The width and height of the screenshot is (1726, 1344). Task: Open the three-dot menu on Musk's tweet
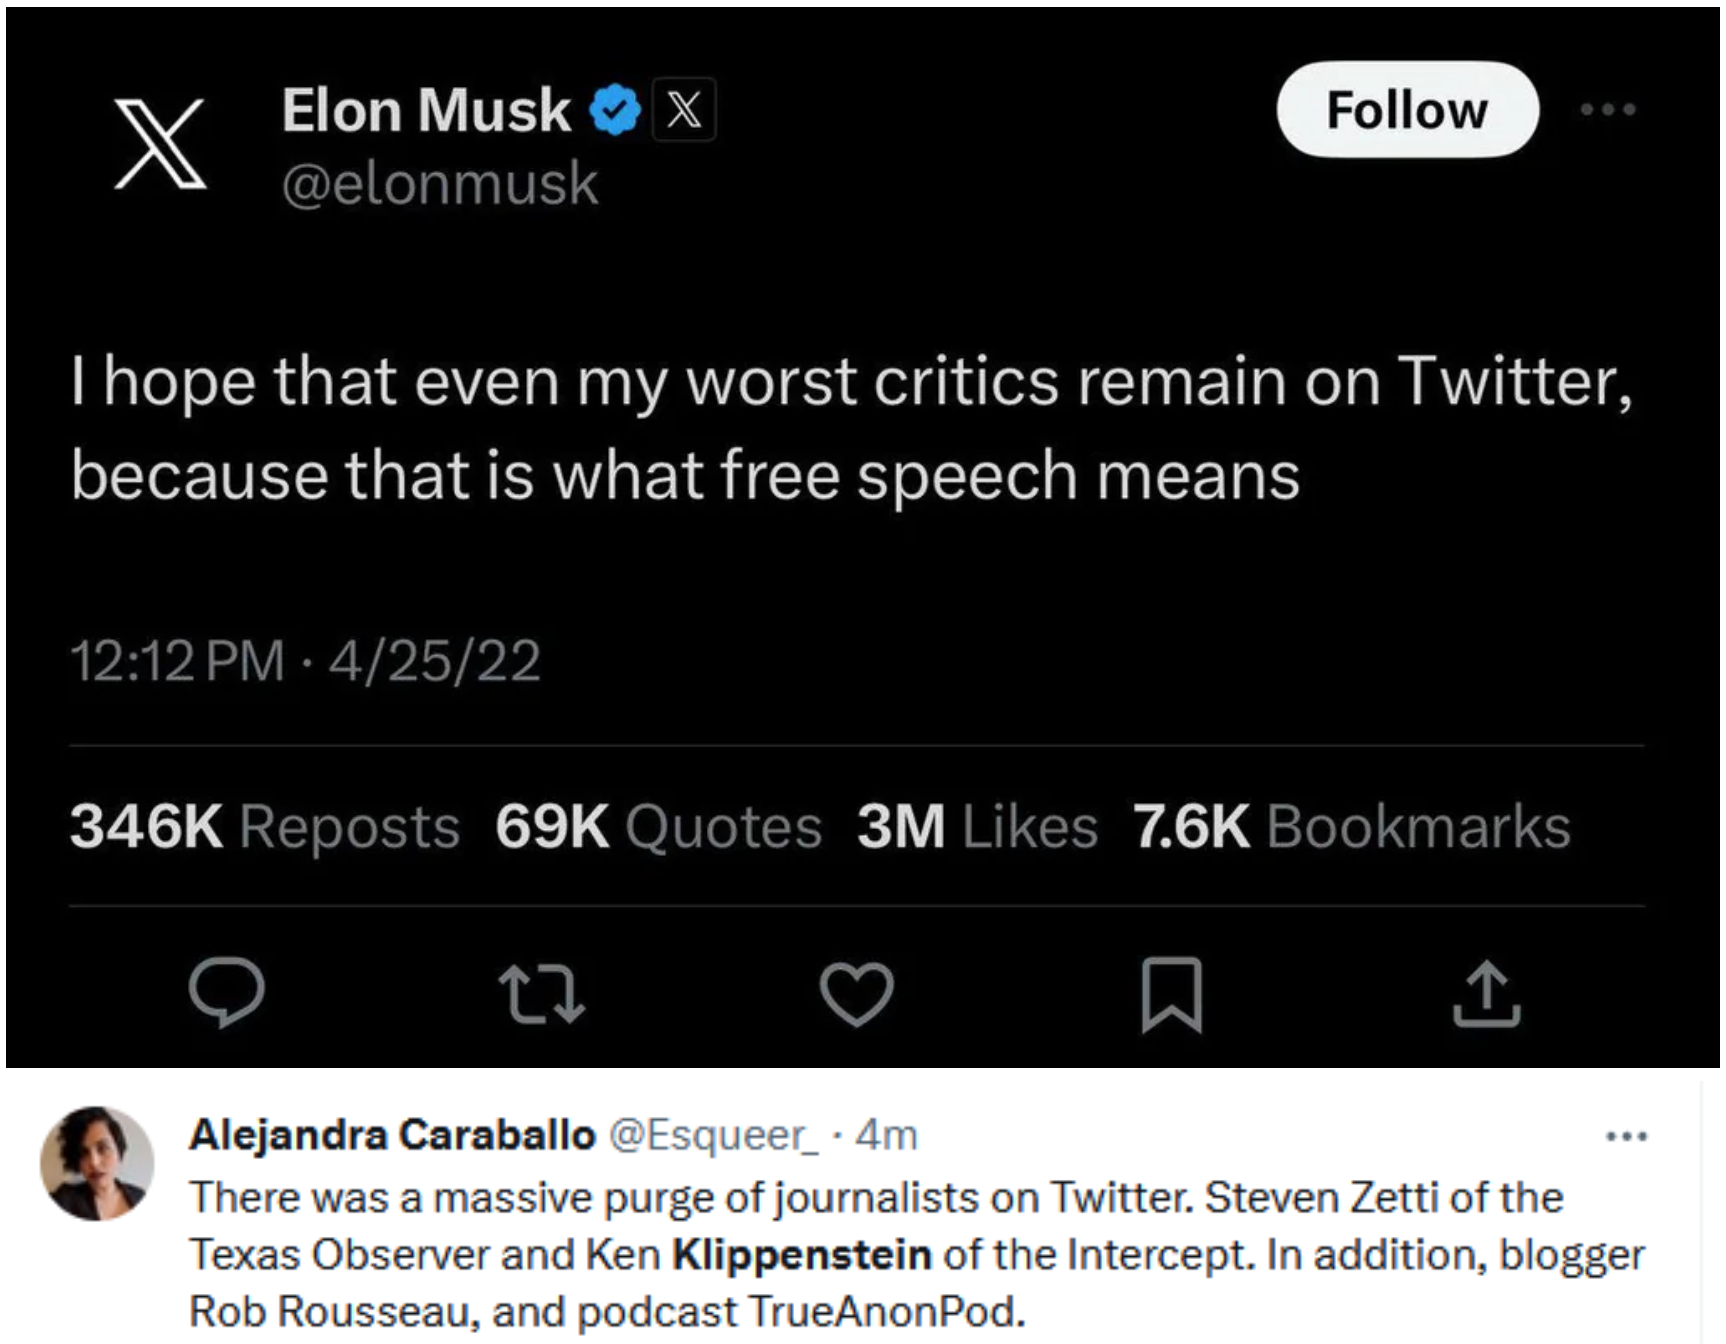click(1608, 109)
